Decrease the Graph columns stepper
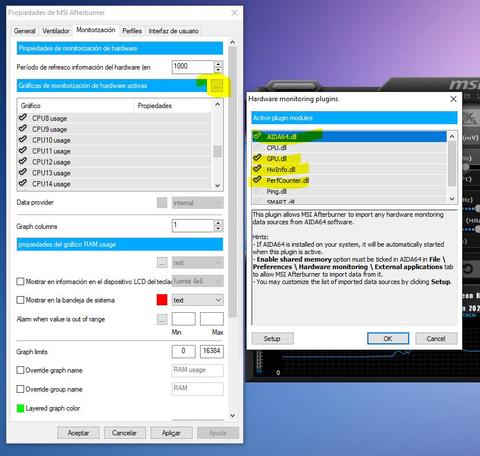480x456 pixels. pyautogui.click(x=218, y=229)
